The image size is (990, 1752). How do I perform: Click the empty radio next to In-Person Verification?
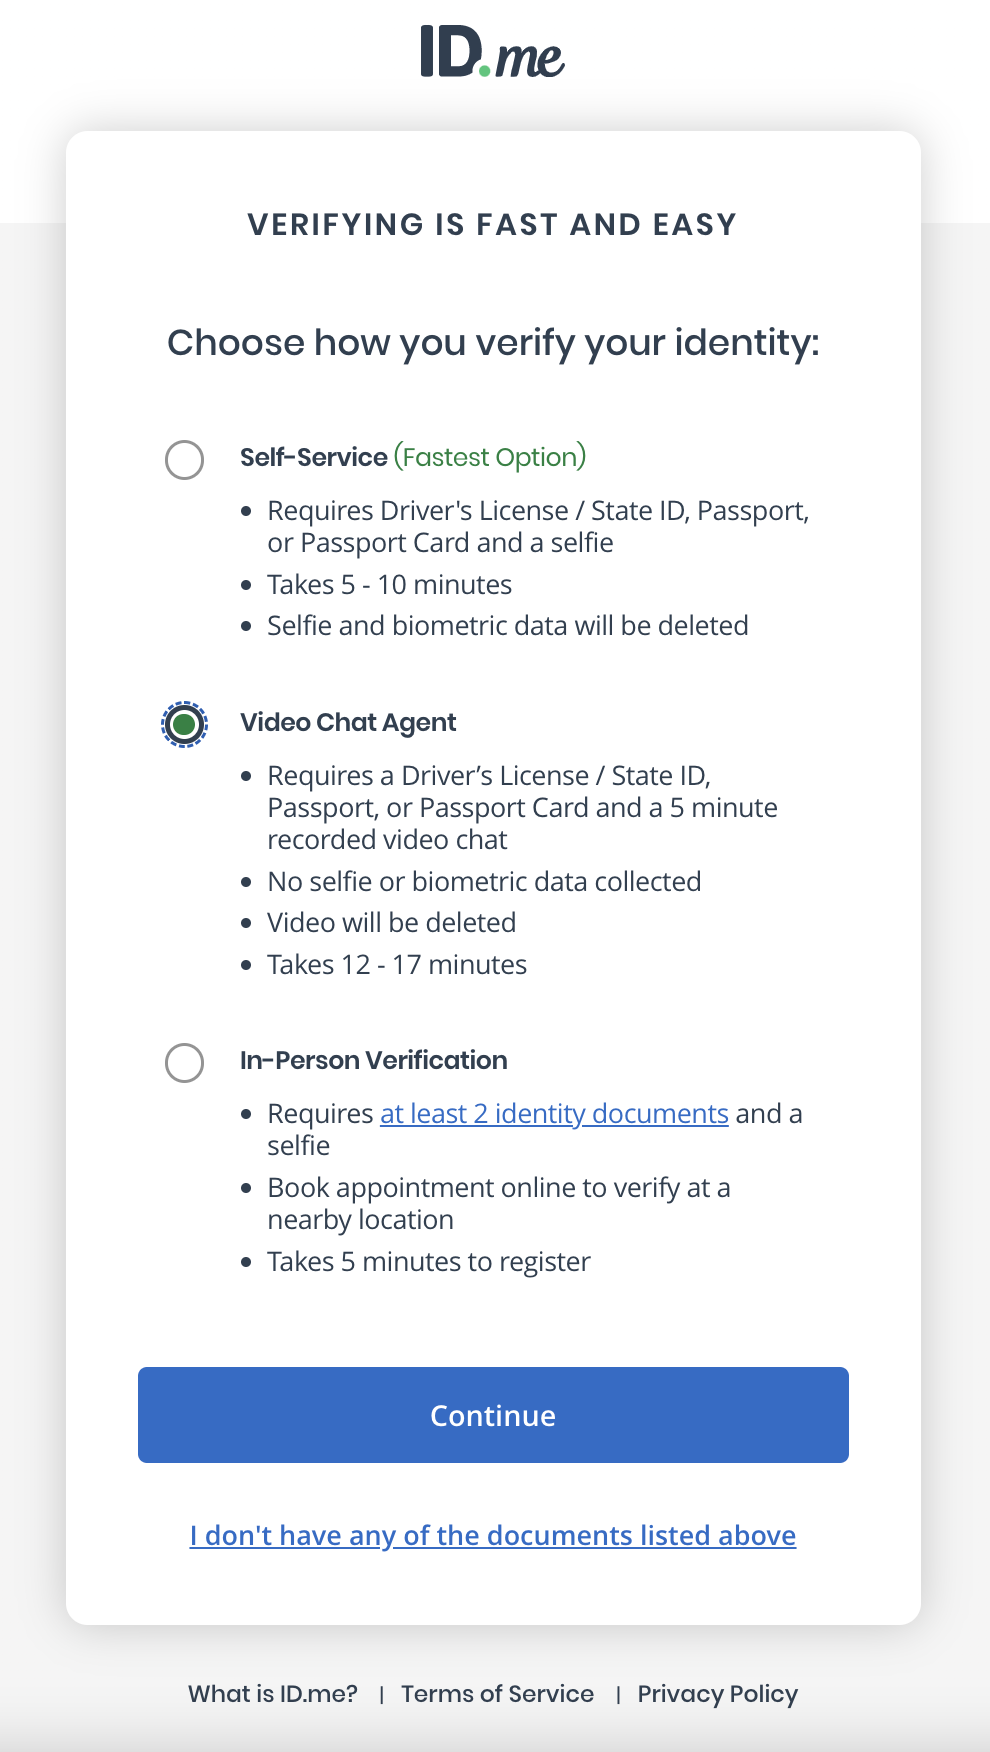pyautogui.click(x=184, y=1063)
